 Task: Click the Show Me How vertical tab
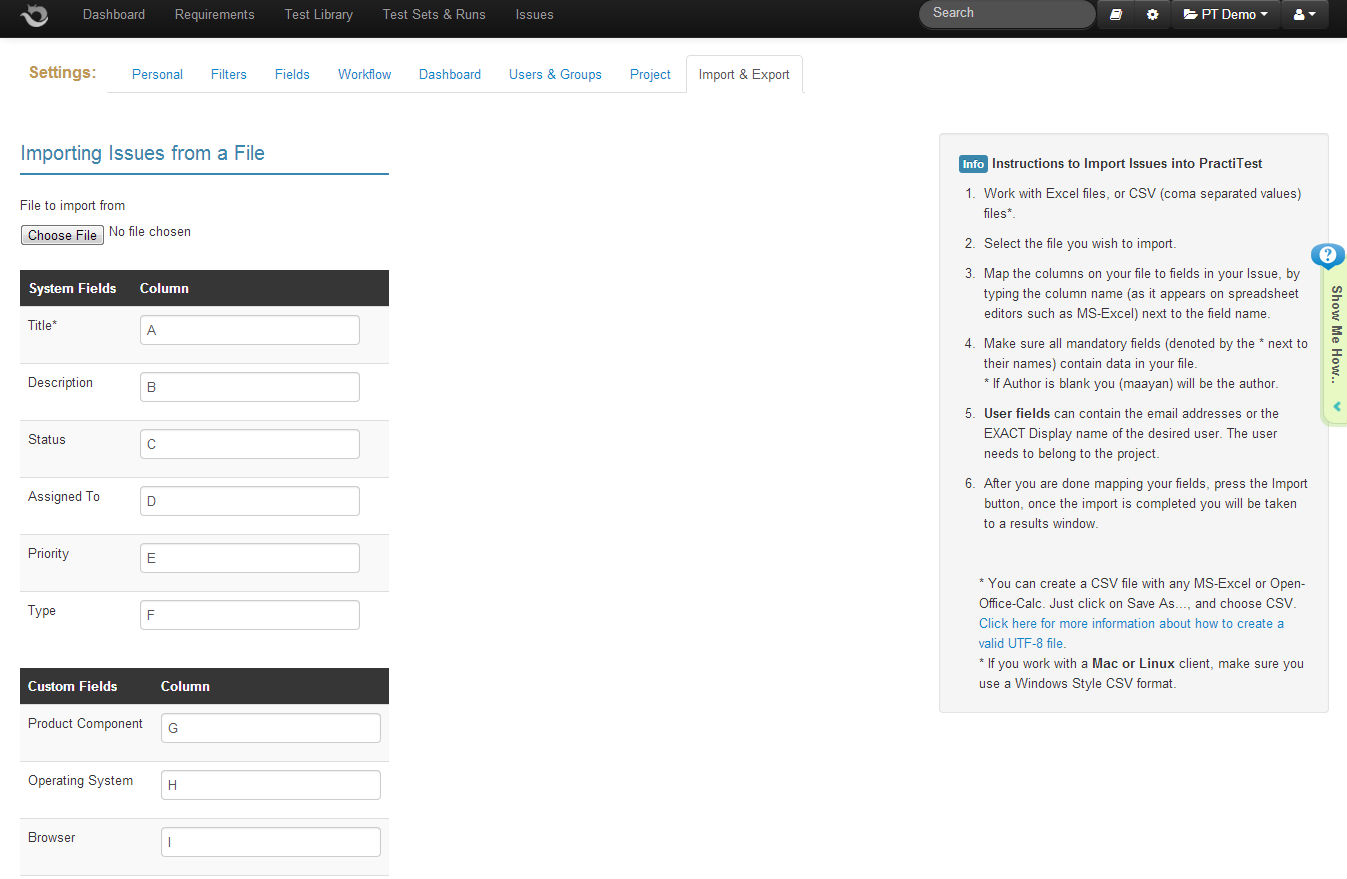pyautogui.click(x=1335, y=335)
